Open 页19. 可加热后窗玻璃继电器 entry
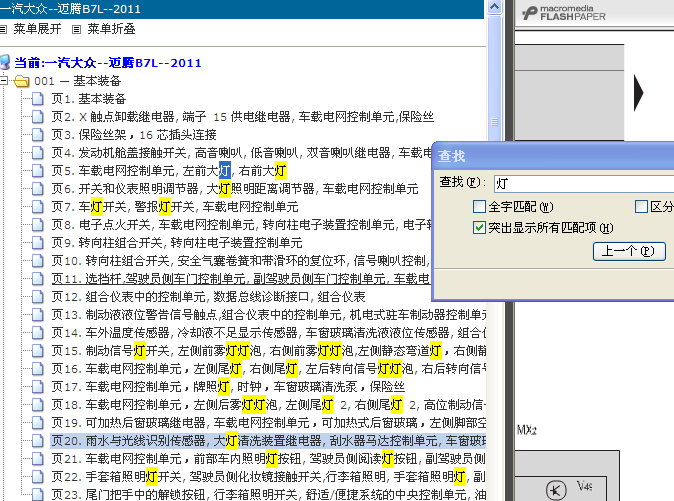 (269, 423)
